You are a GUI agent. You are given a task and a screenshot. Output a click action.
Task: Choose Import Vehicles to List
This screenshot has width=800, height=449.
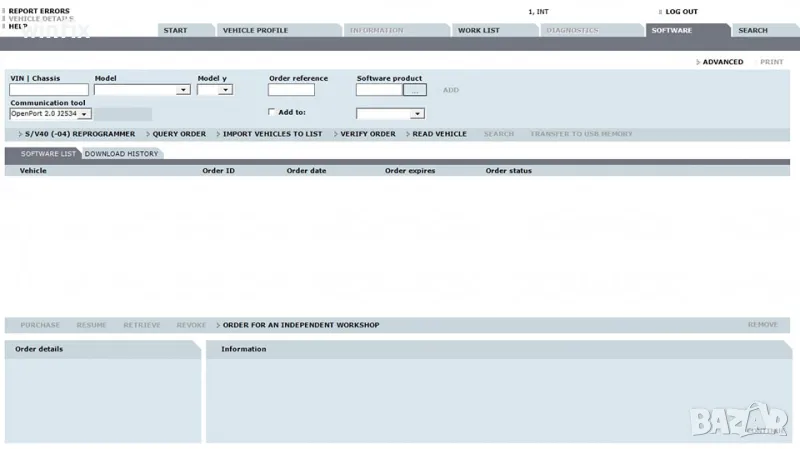[x=272, y=134]
